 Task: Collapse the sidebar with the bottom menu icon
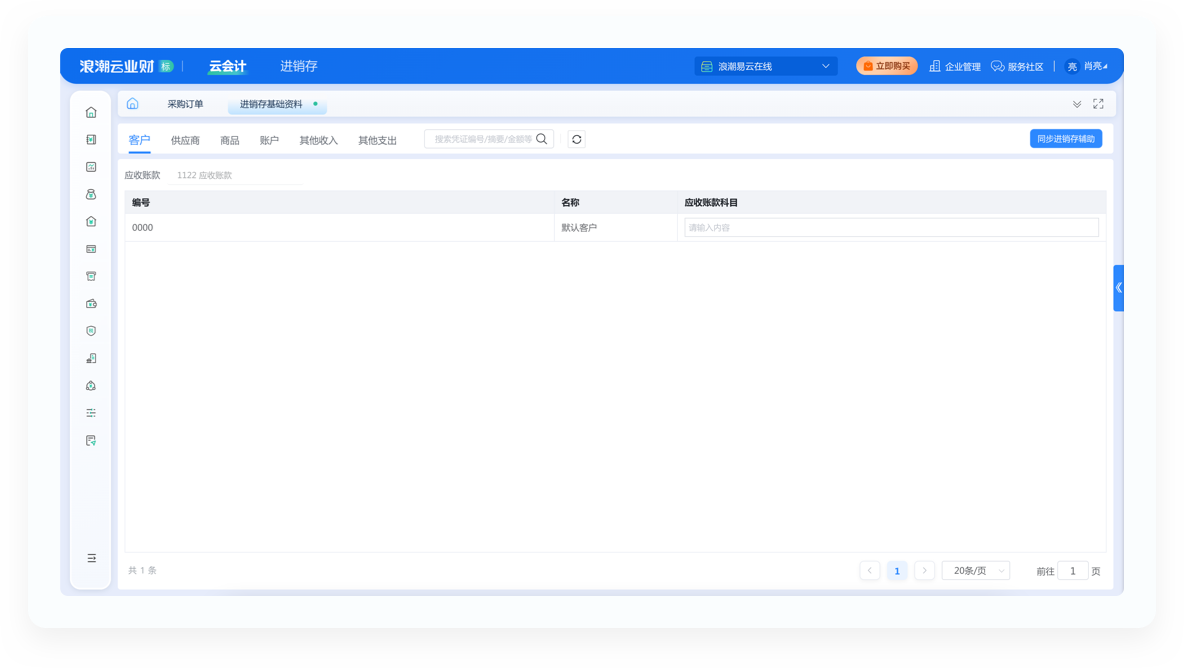click(x=91, y=558)
